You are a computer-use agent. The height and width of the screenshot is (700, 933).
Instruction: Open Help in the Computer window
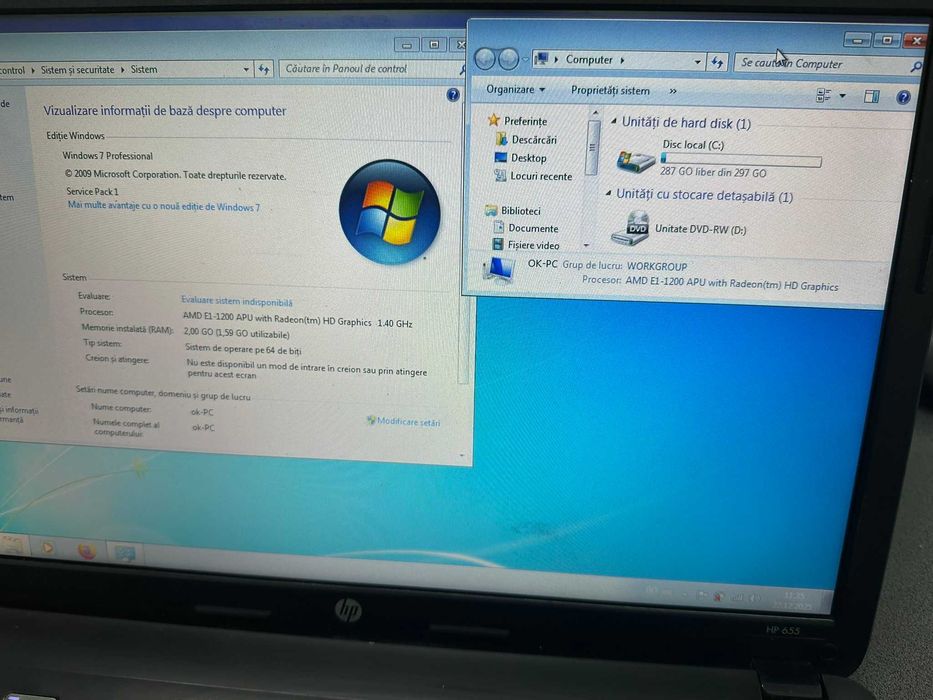click(x=903, y=97)
